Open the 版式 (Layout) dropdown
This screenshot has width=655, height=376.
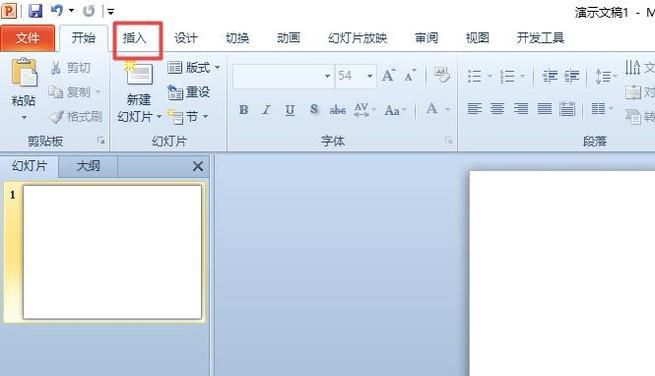coord(193,67)
